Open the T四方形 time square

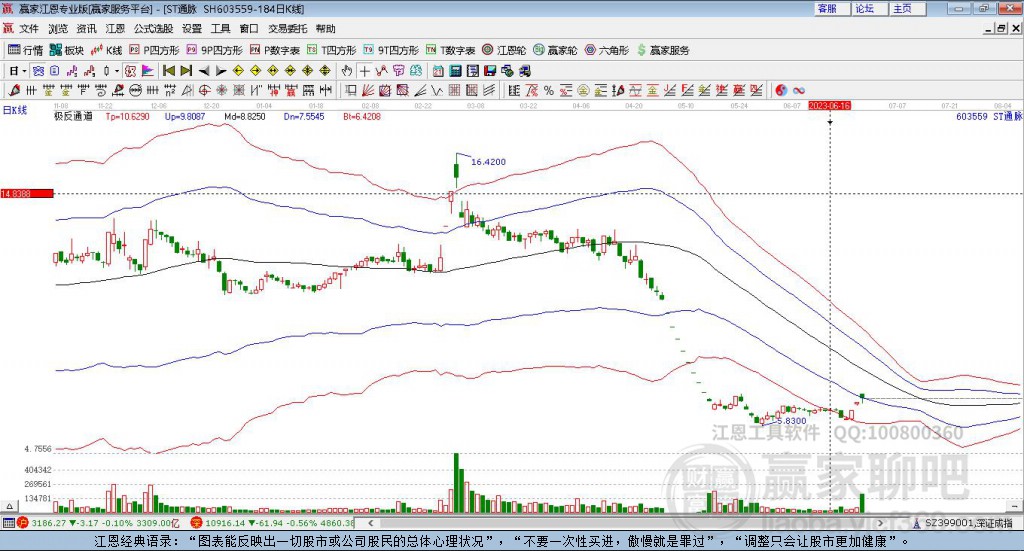point(331,50)
